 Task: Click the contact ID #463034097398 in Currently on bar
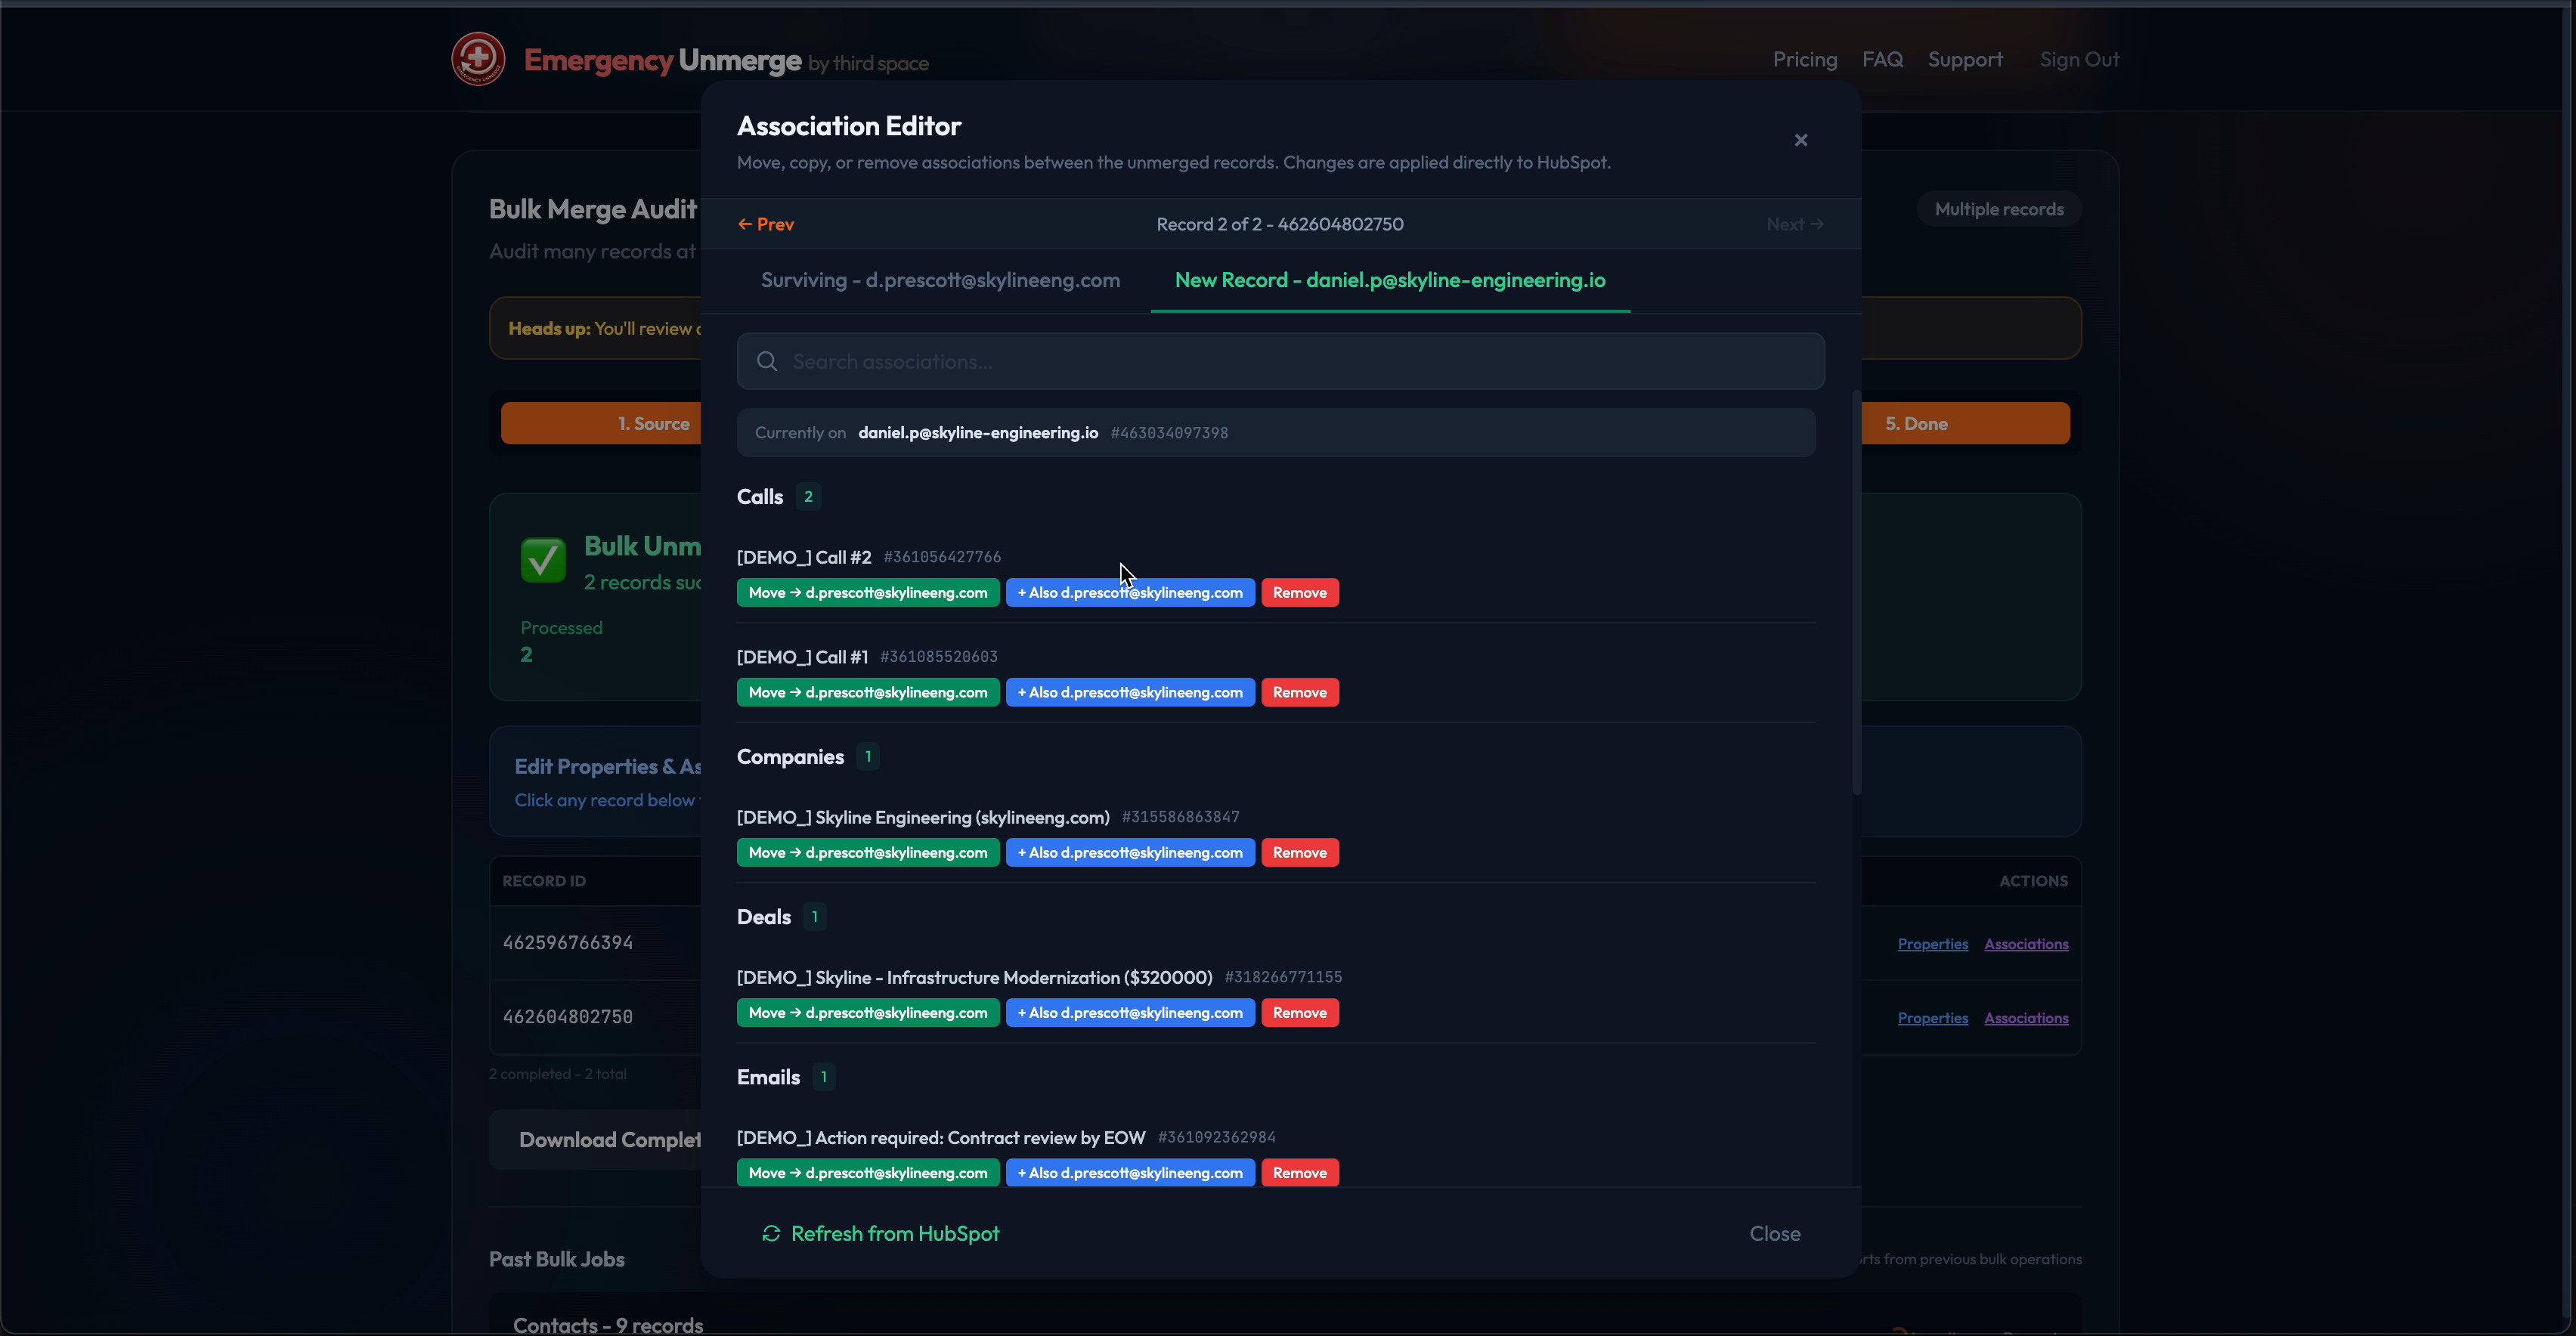(1169, 433)
